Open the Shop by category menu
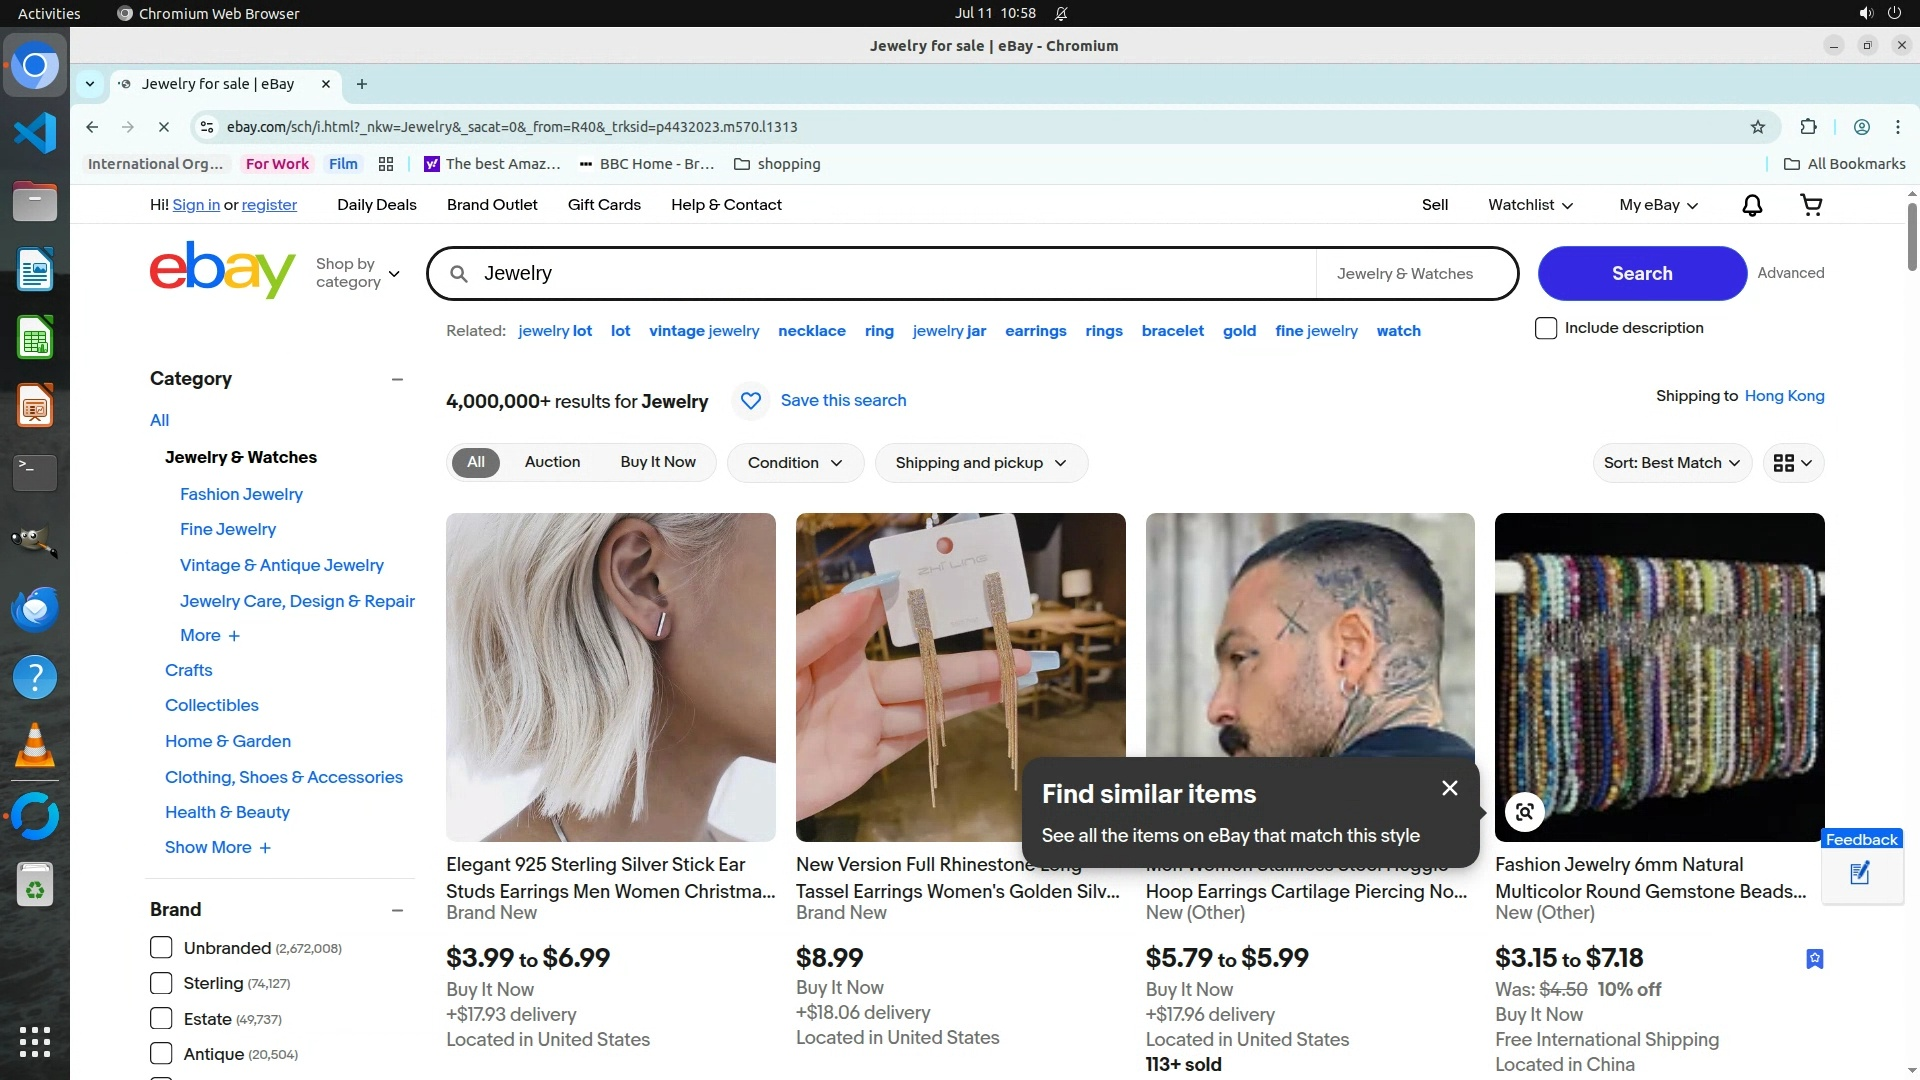Viewport: 1920px width, 1080px height. click(357, 273)
